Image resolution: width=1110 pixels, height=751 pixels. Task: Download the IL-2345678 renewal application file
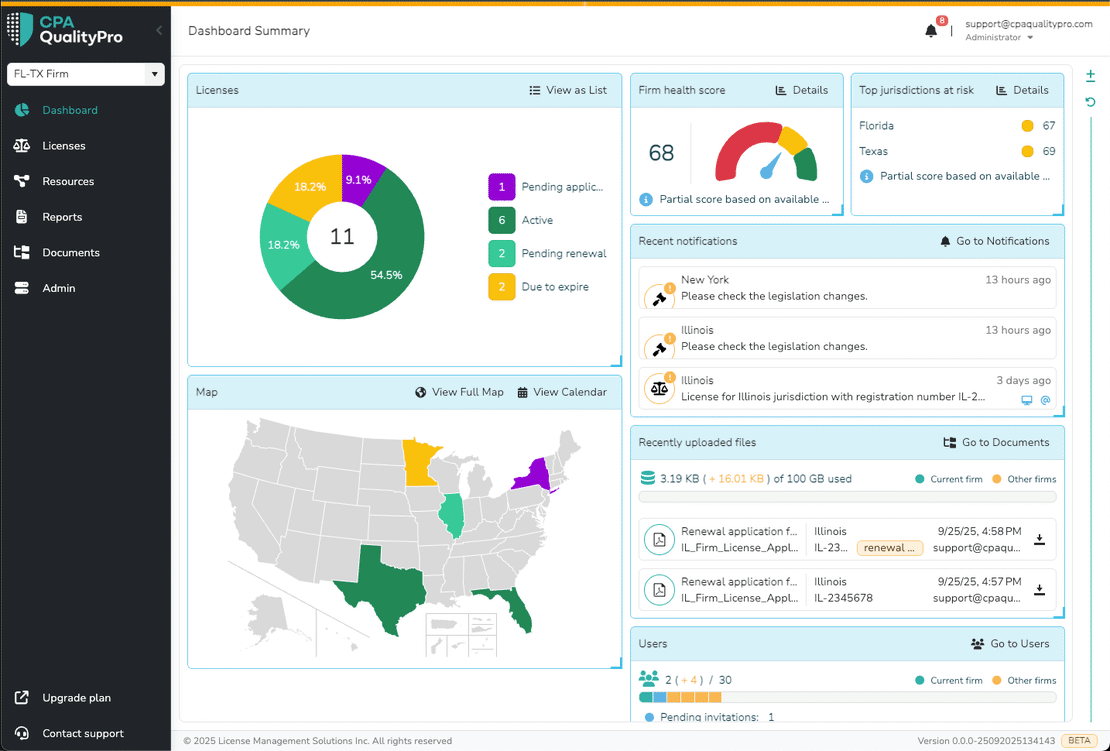pos(1039,590)
